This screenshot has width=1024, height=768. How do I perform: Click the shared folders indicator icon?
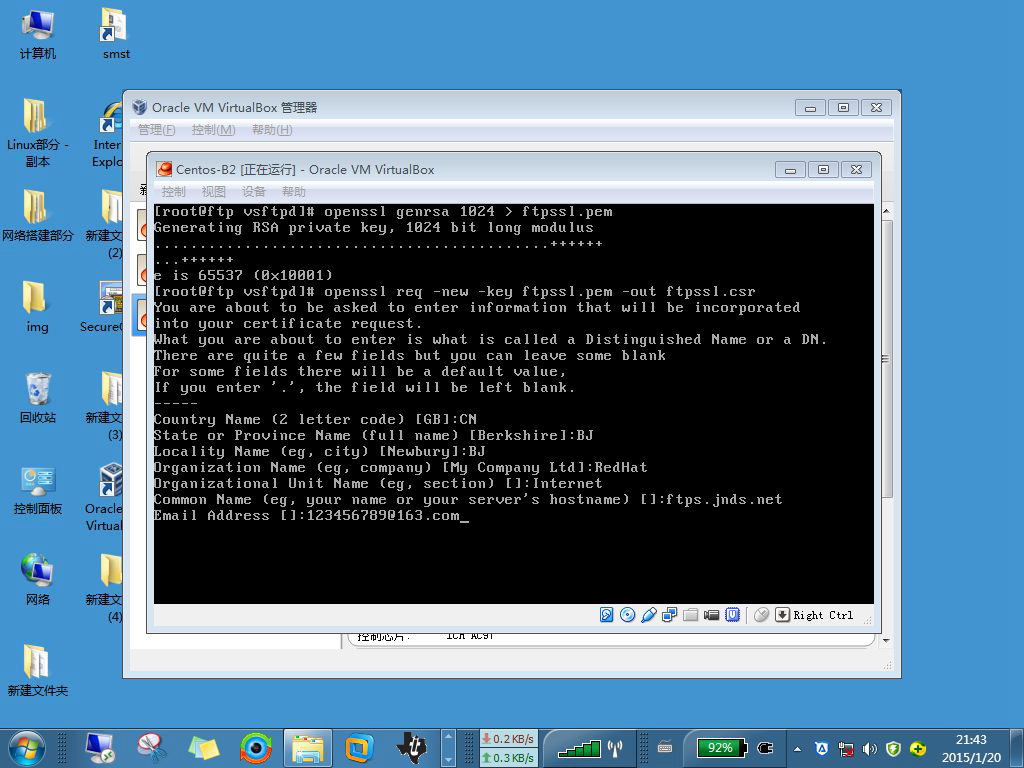(x=690, y=615)
